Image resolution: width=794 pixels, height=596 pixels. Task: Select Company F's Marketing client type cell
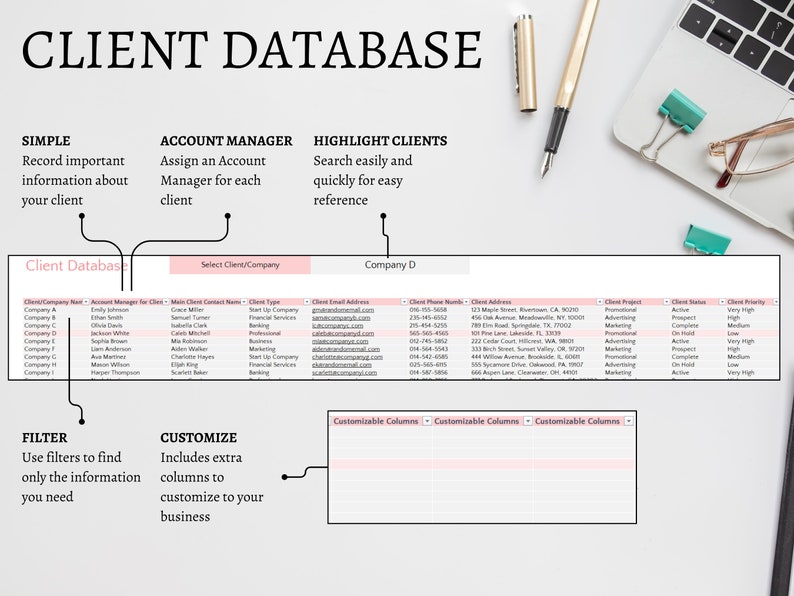coord(262,349)
